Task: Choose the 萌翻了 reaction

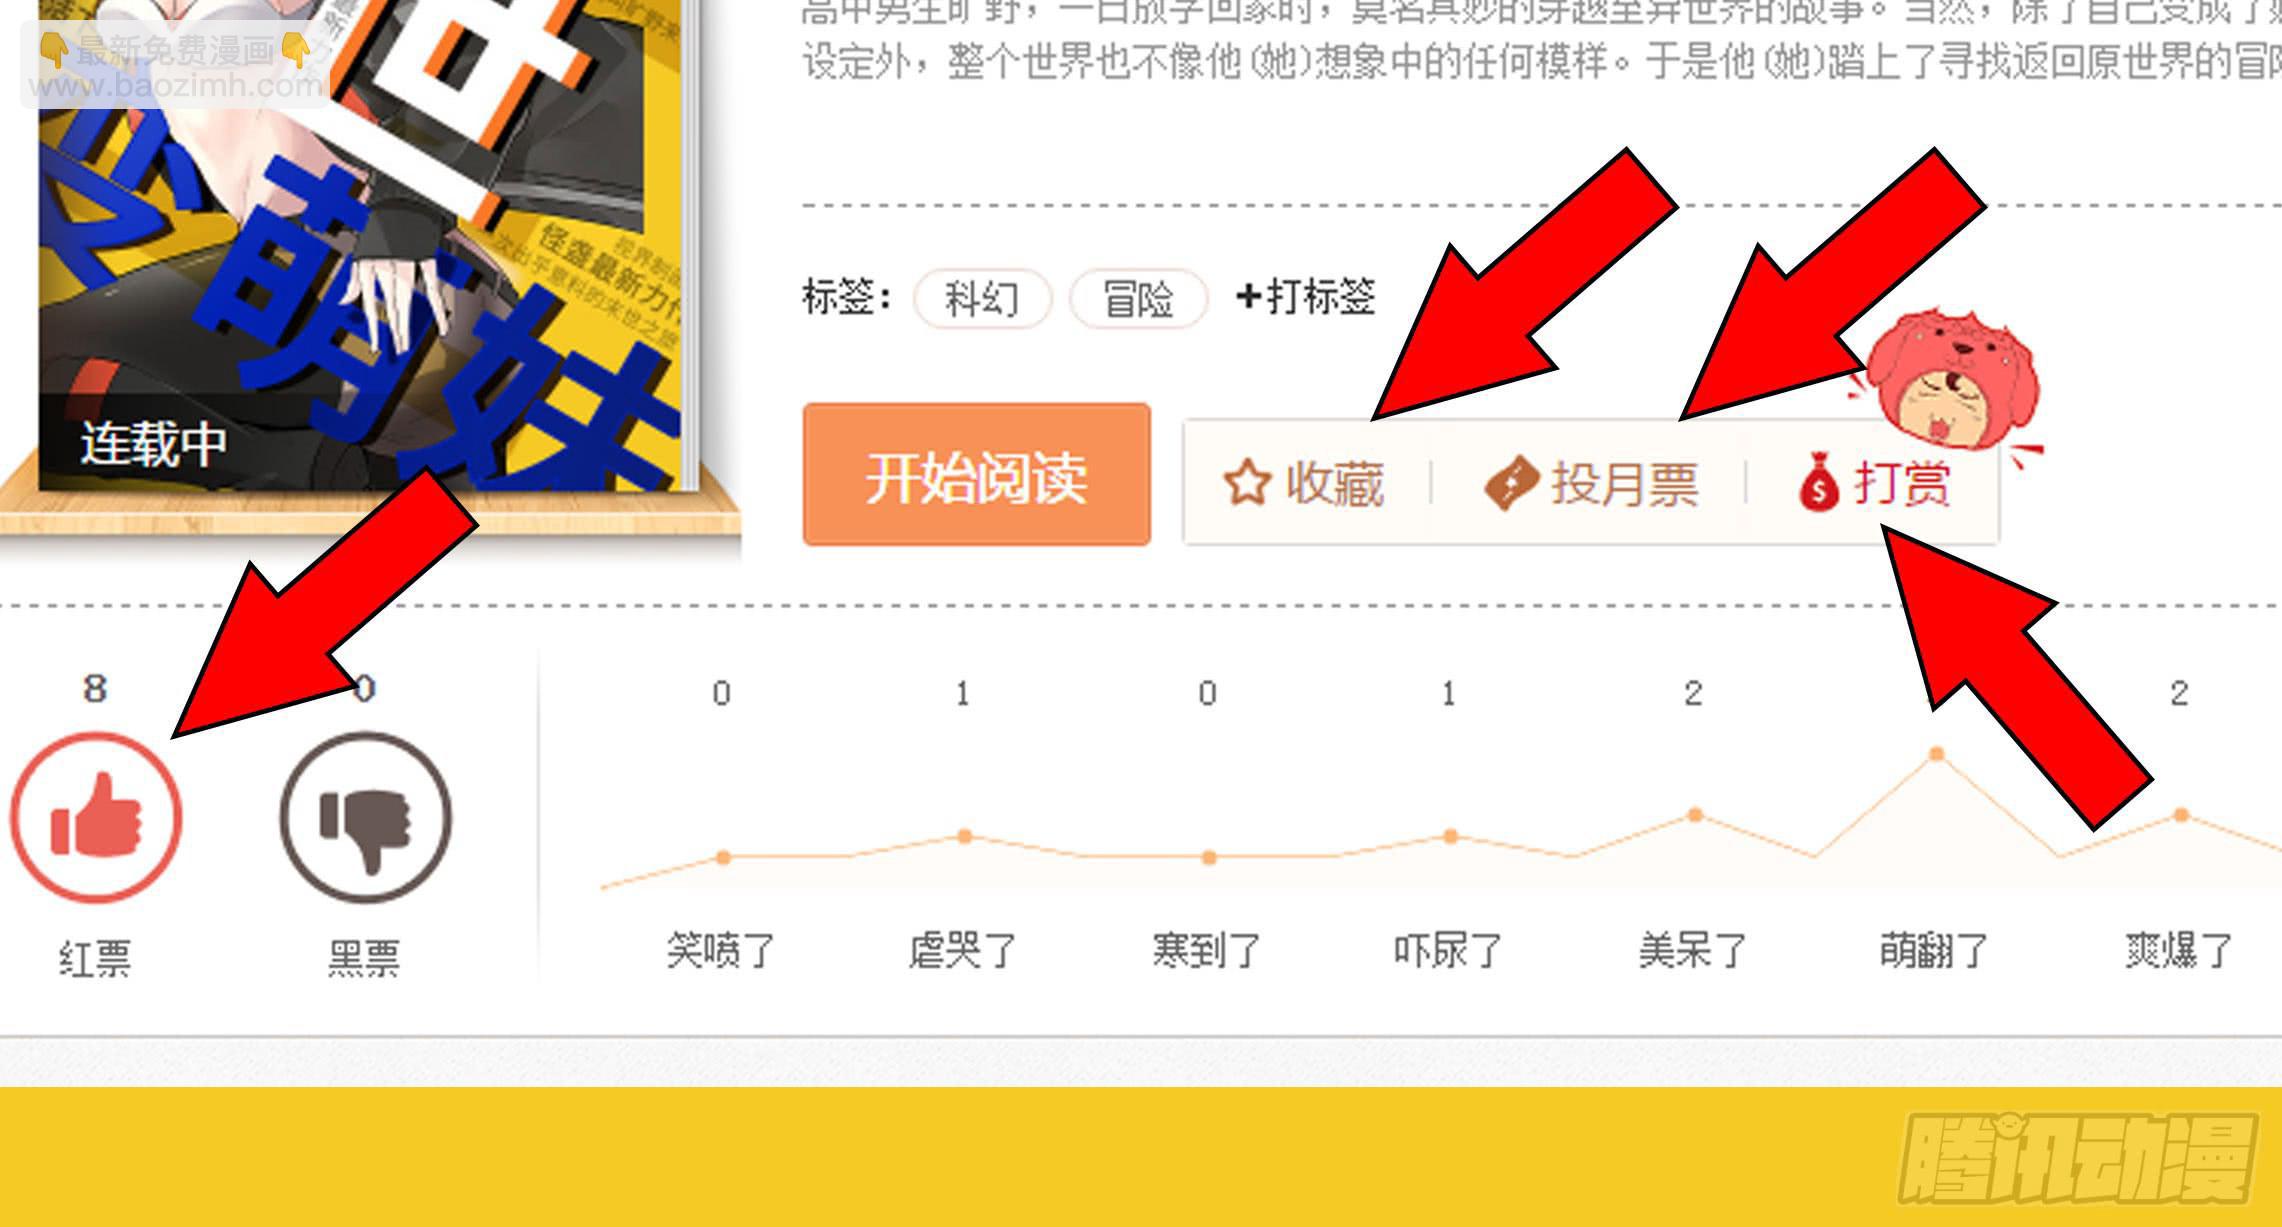Action: (x=1934, y=950)
